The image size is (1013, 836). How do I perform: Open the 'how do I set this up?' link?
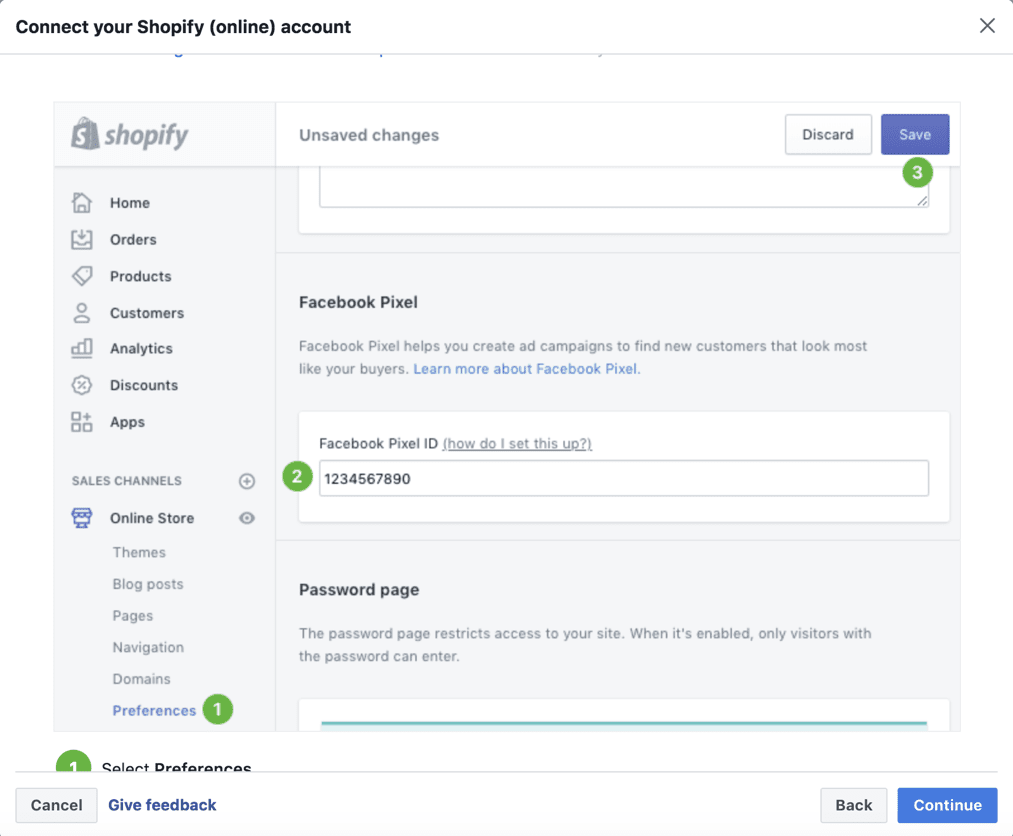pyautogui.click(x=516, y=443)
